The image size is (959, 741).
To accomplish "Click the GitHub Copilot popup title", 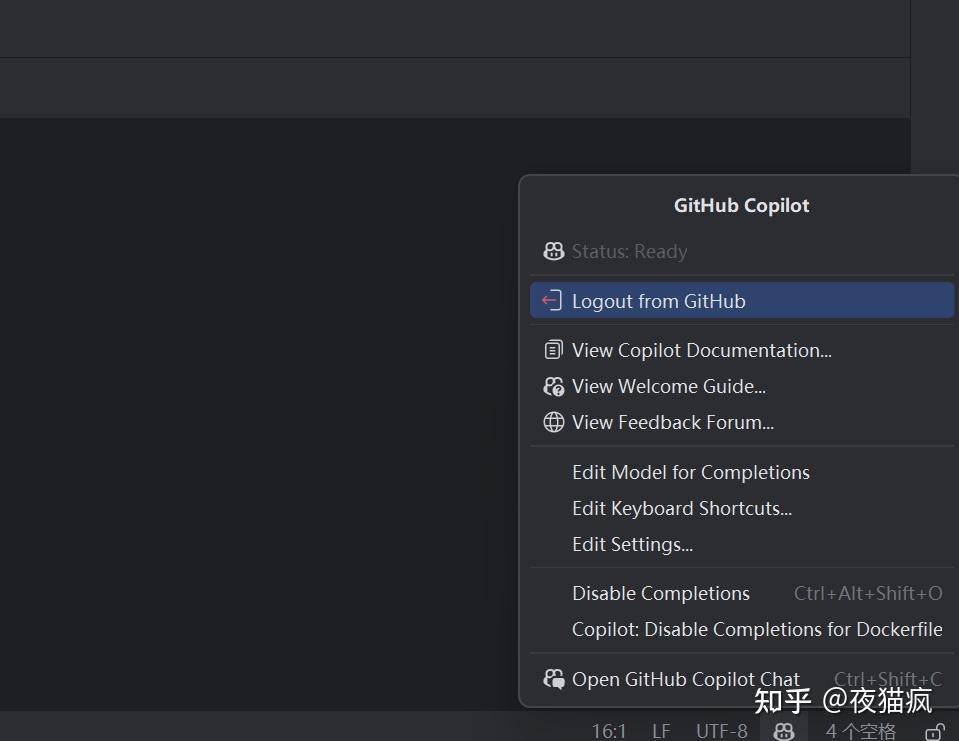I will click(741, 205).
